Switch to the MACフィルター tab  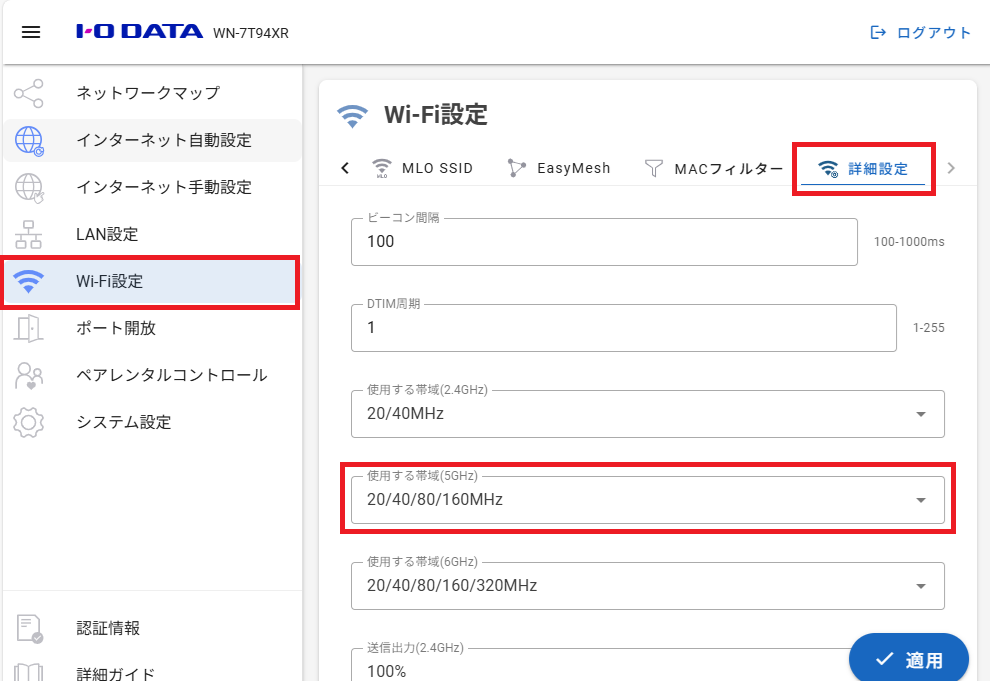pos(718,168)
